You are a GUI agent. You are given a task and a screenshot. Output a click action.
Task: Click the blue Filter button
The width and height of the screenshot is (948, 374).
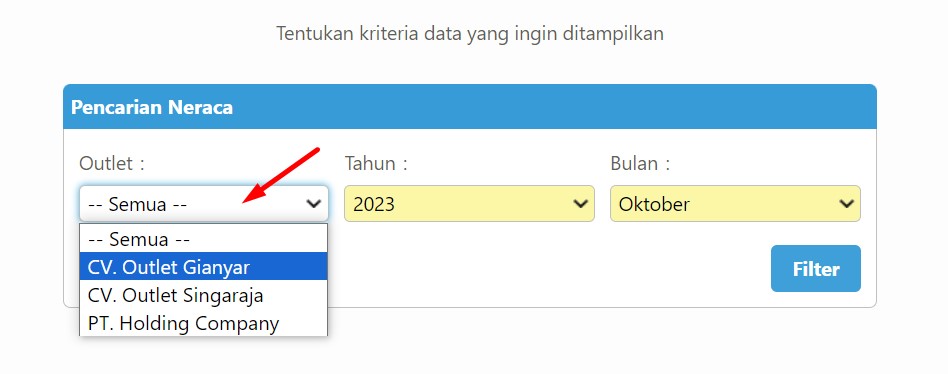pos(816,269)
